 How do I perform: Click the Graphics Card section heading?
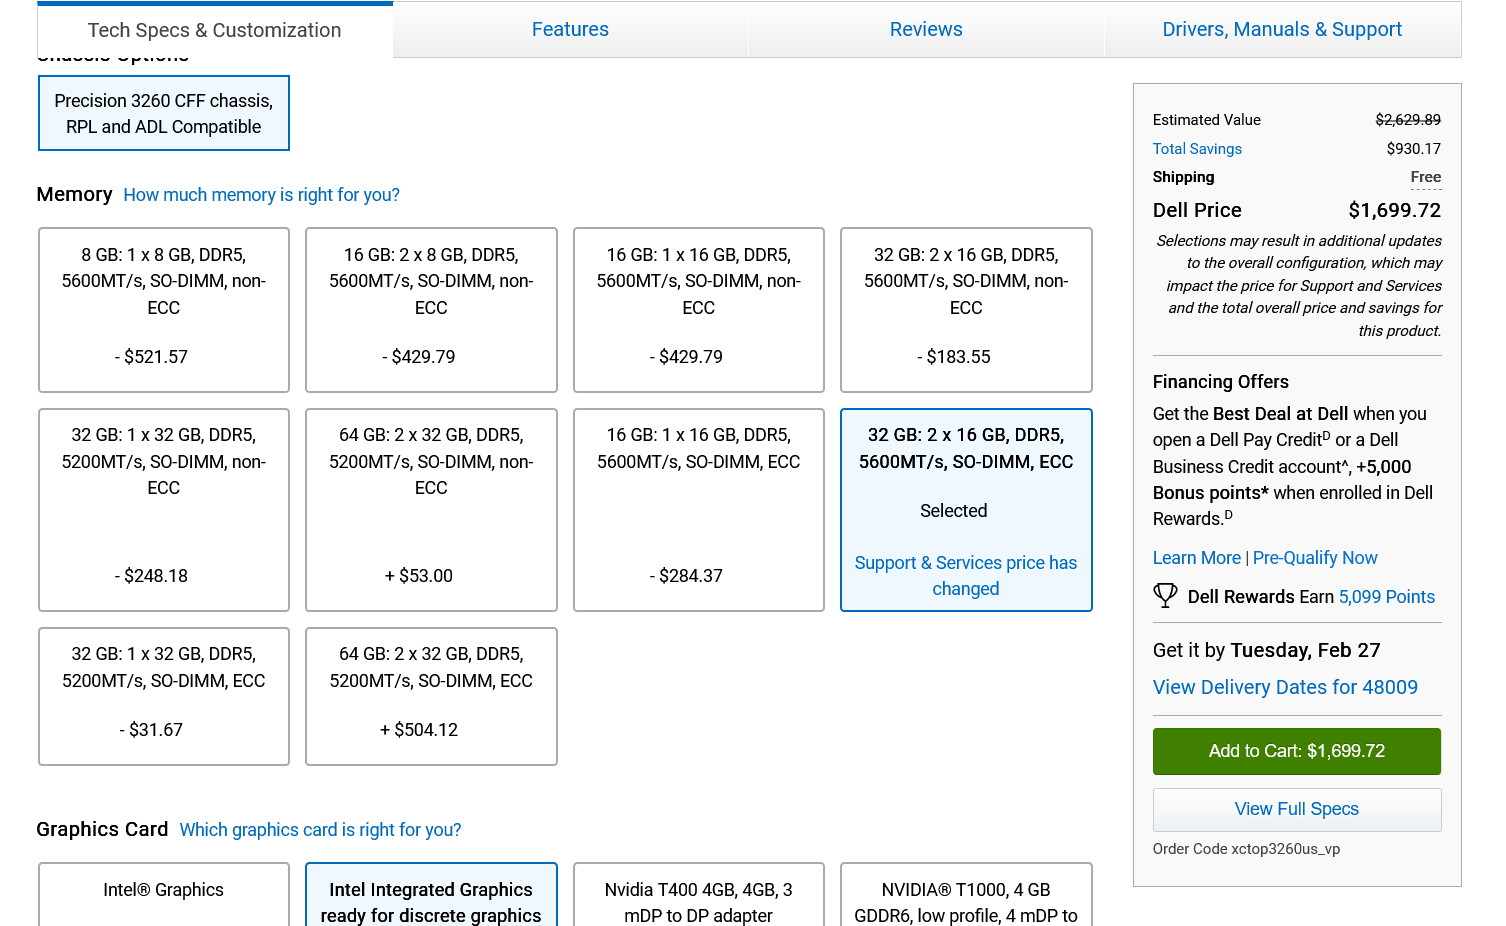(102, 829)
